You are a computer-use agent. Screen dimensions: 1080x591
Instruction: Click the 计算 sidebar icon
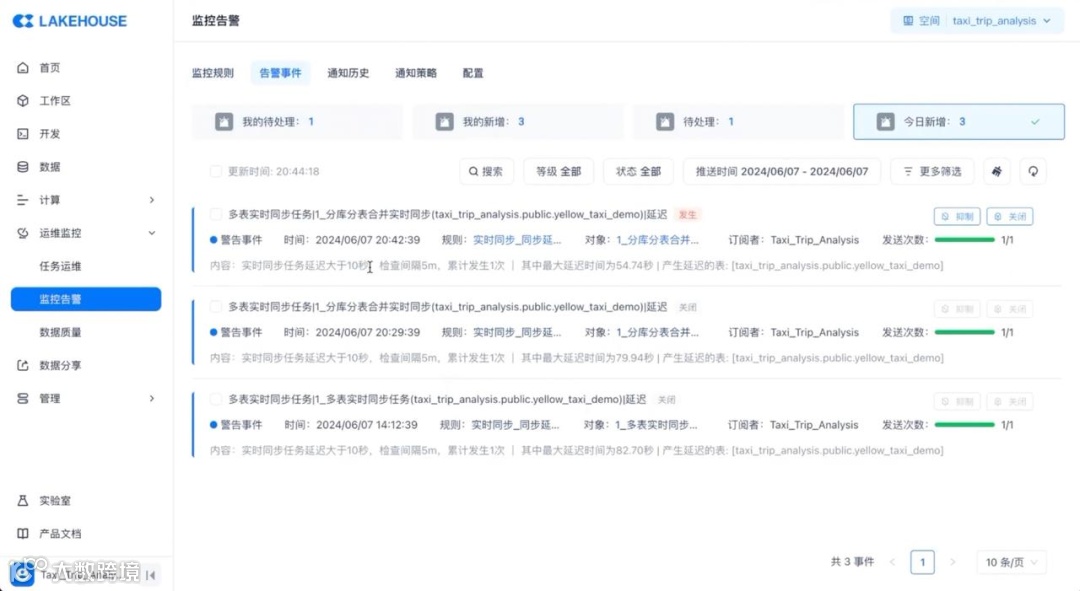click(x=23, y=200)
